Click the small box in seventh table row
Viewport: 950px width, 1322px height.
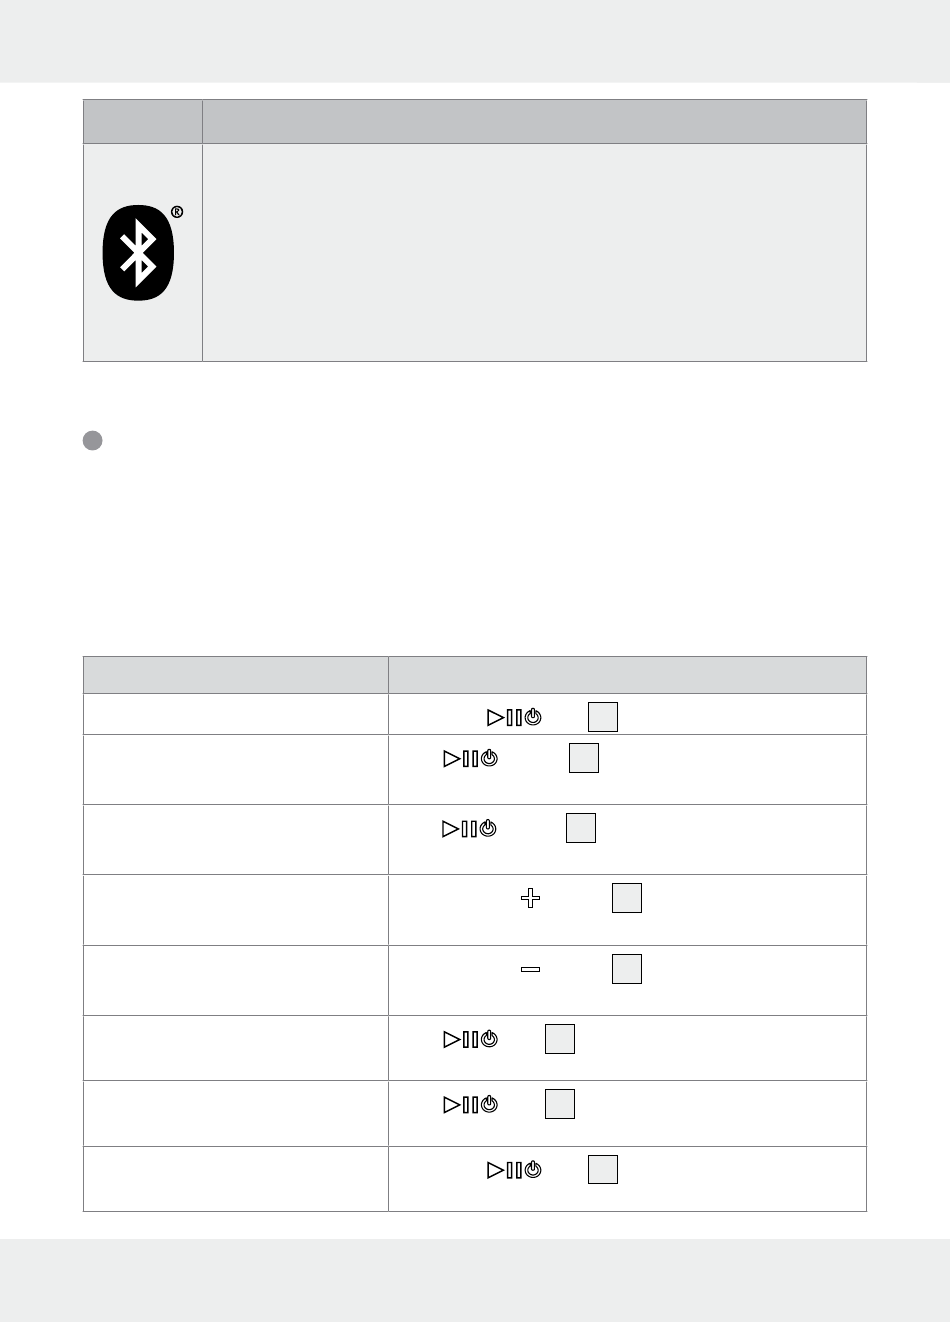(x=560, y=1104)
